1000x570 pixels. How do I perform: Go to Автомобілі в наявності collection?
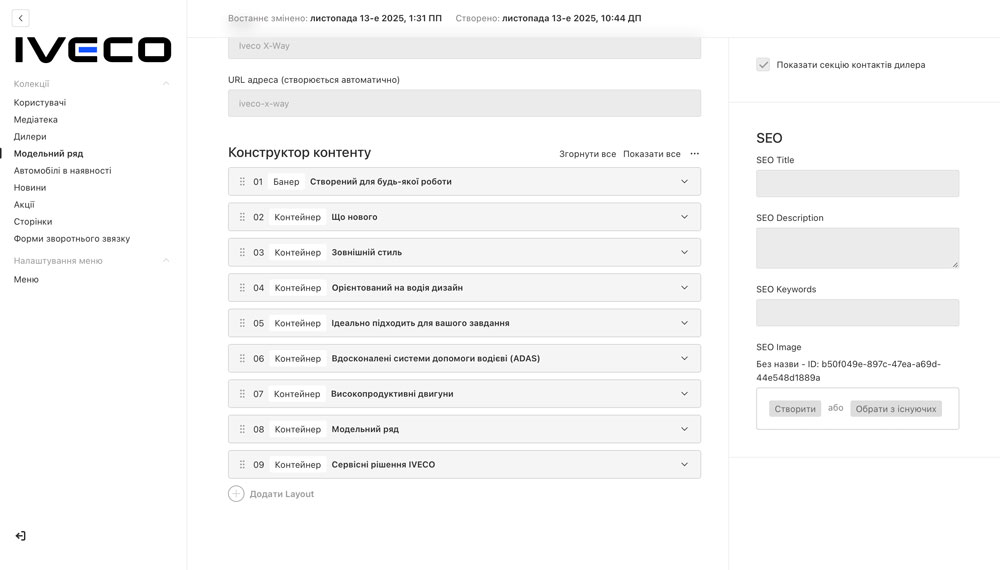click(x=62, y=171)
